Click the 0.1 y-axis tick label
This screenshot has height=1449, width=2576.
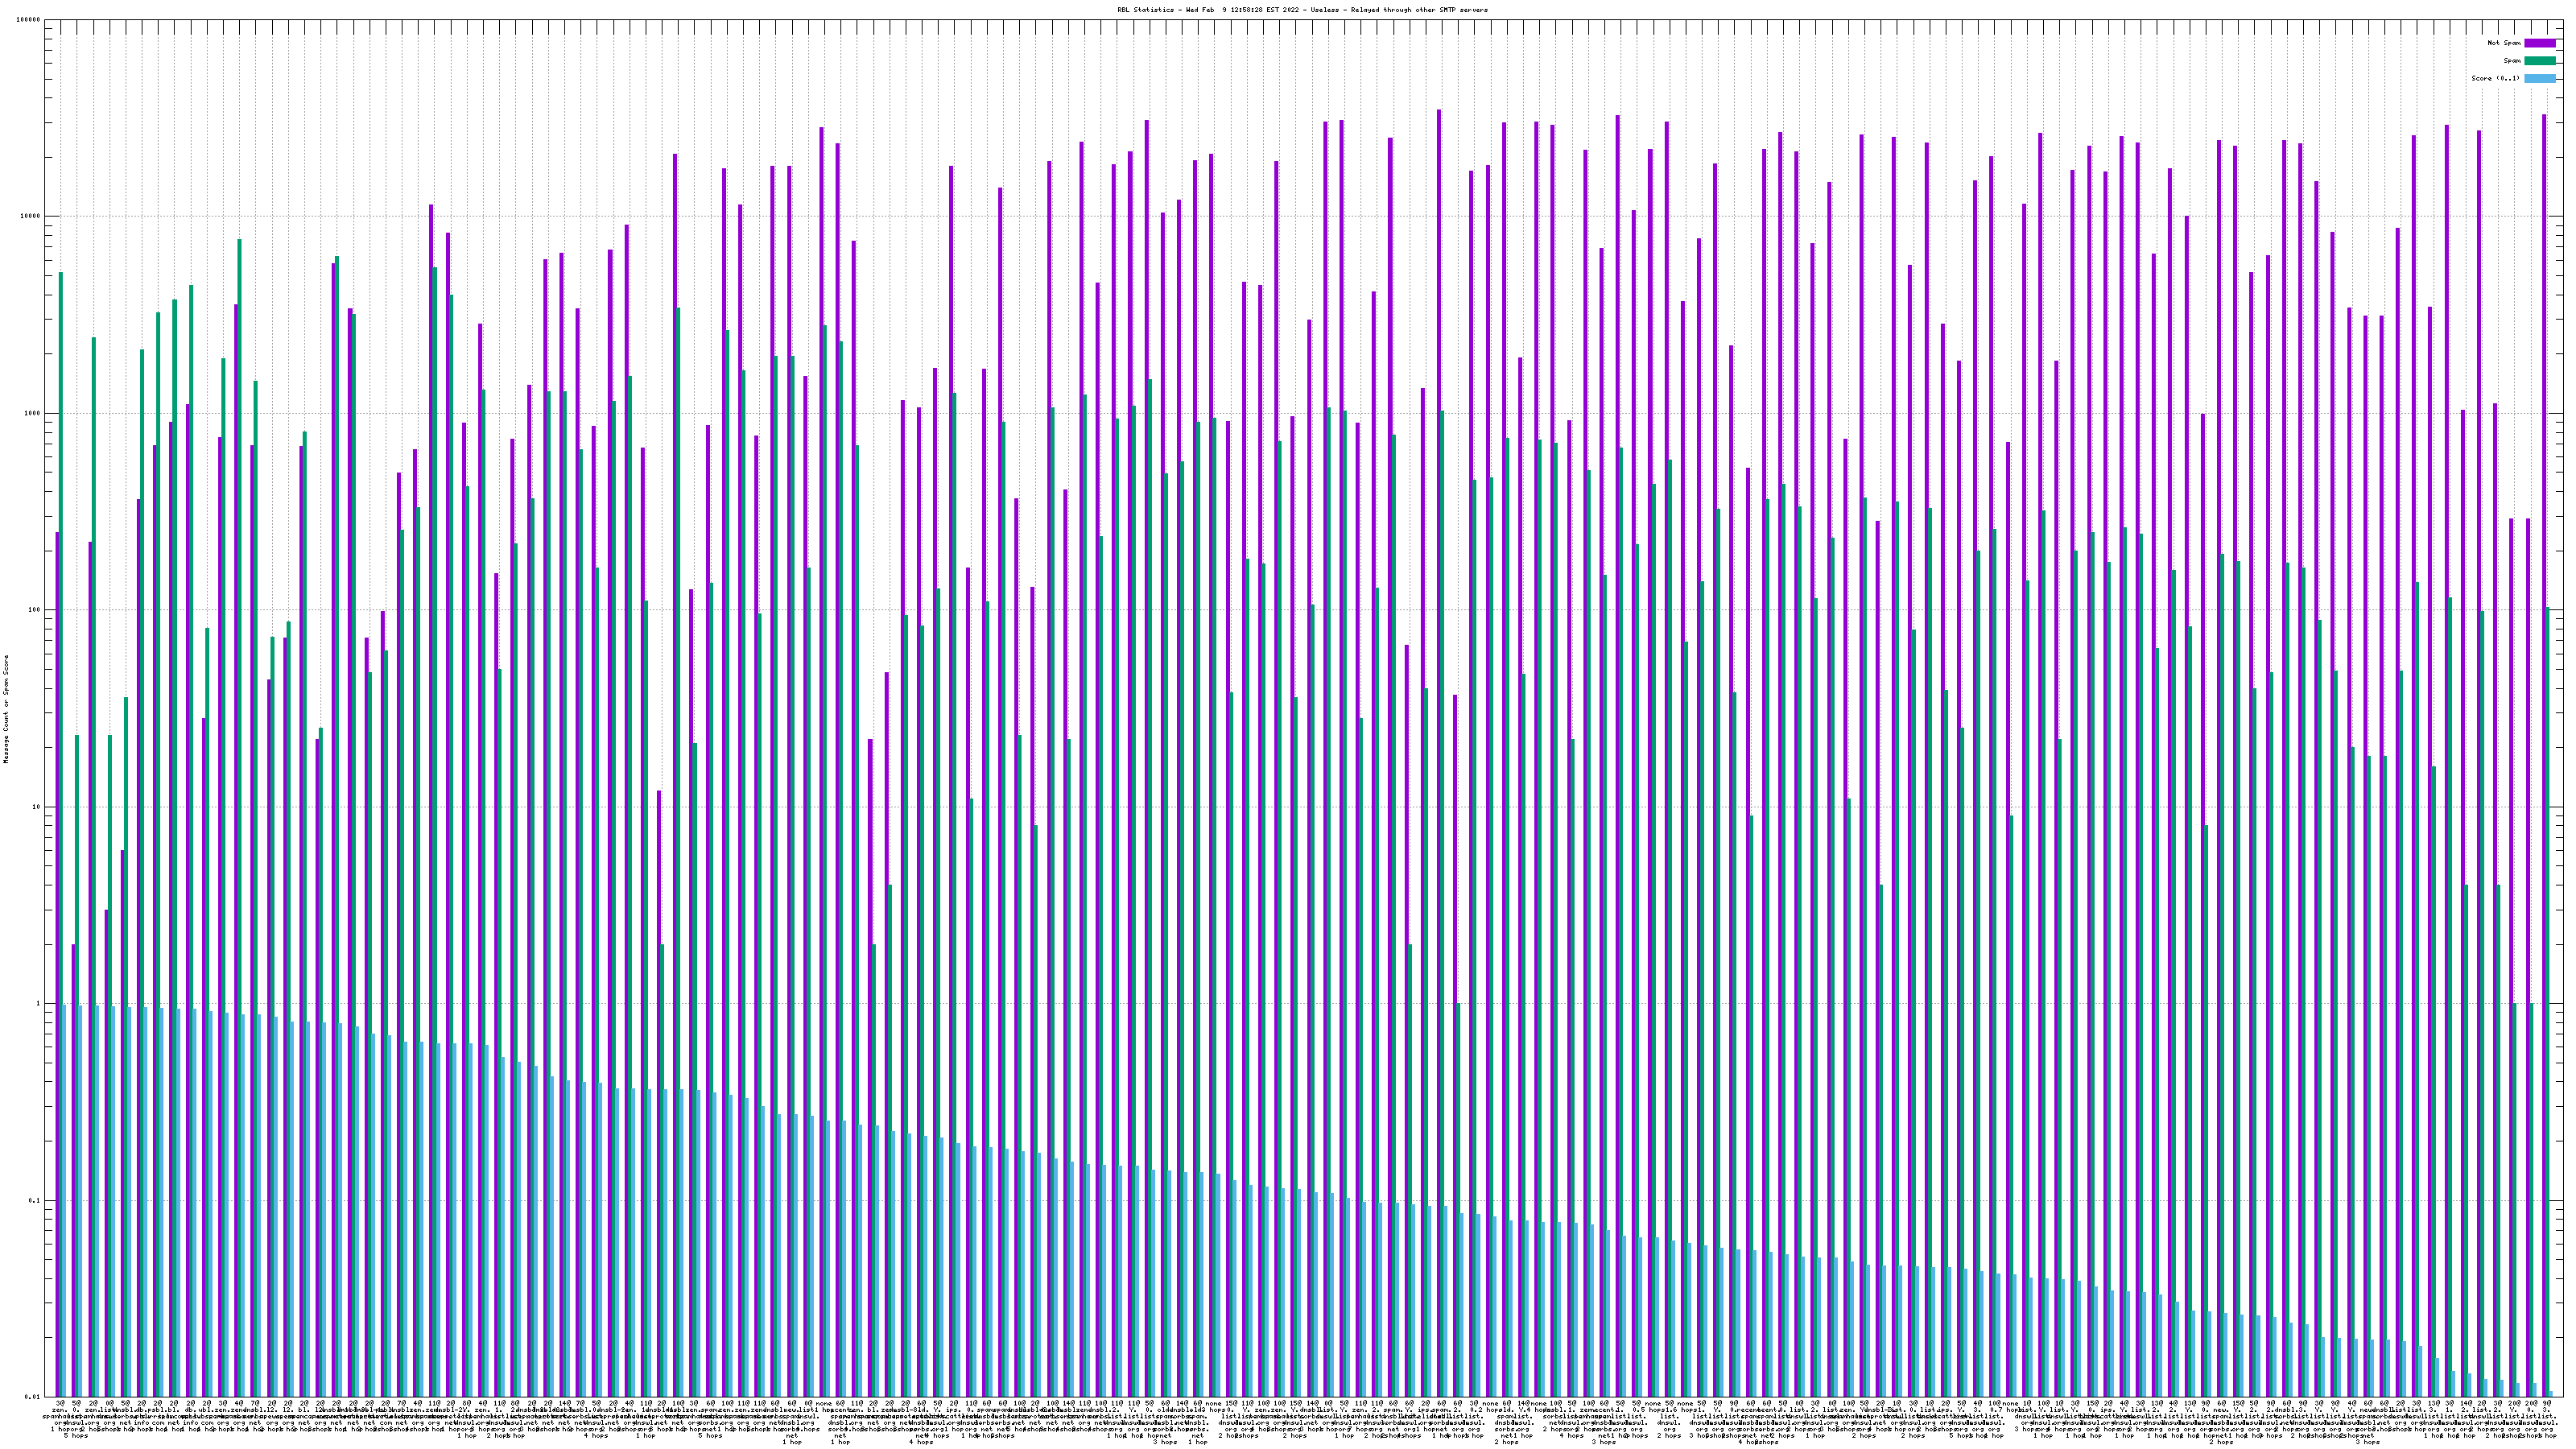click(x=35, y=1201)
